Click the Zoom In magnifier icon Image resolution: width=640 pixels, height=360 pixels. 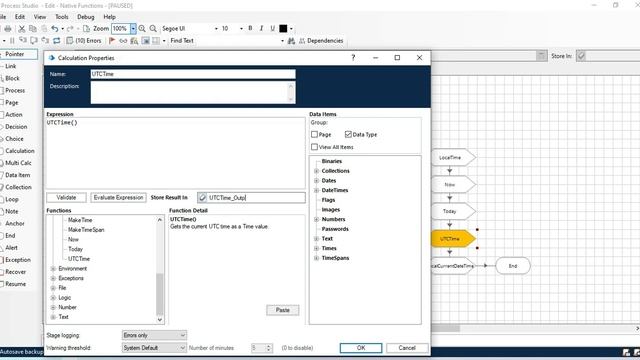142,29
